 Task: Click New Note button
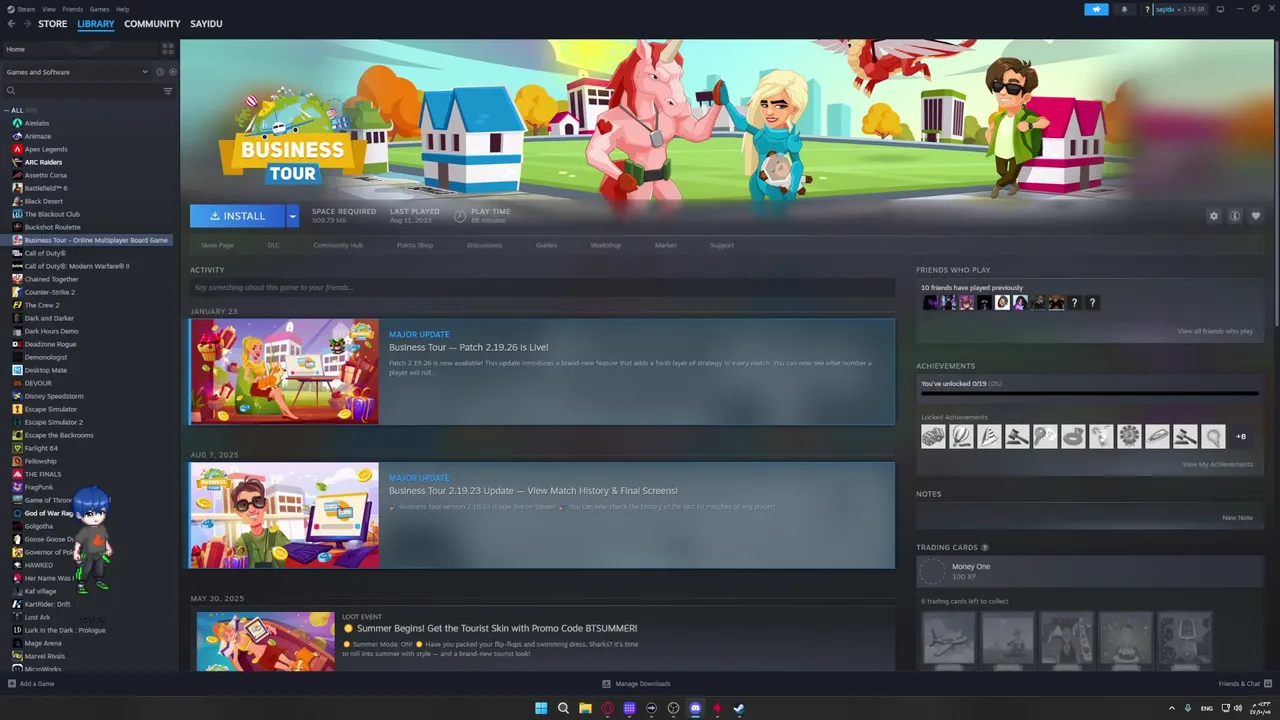pyautogui.click(x=1237, y=518)
